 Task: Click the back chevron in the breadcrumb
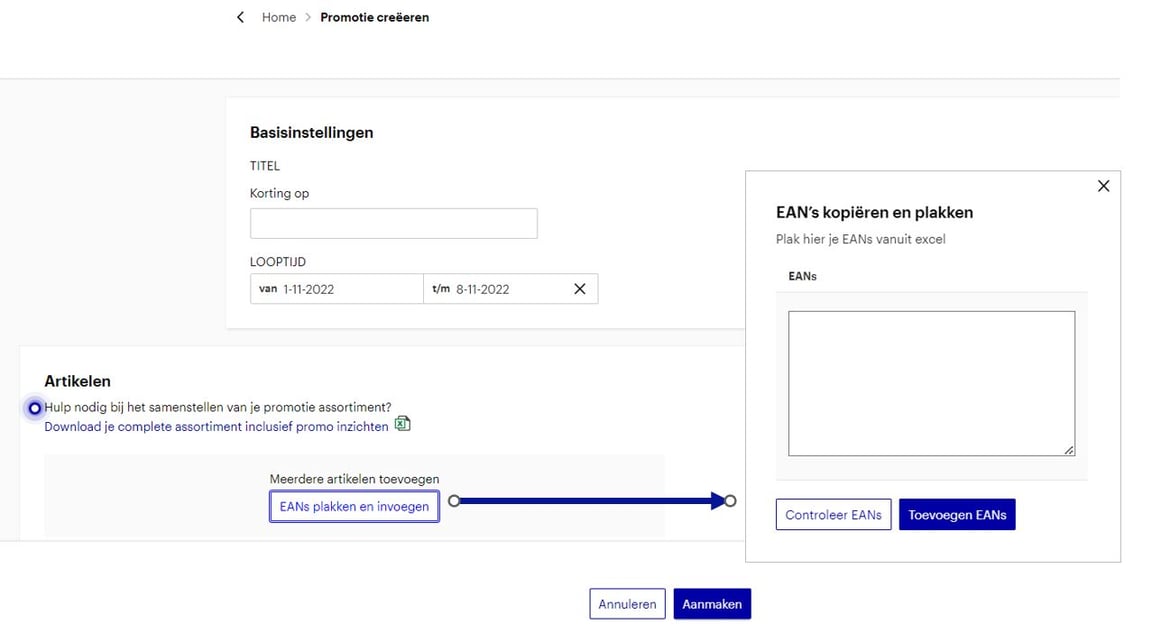(240, 17)
